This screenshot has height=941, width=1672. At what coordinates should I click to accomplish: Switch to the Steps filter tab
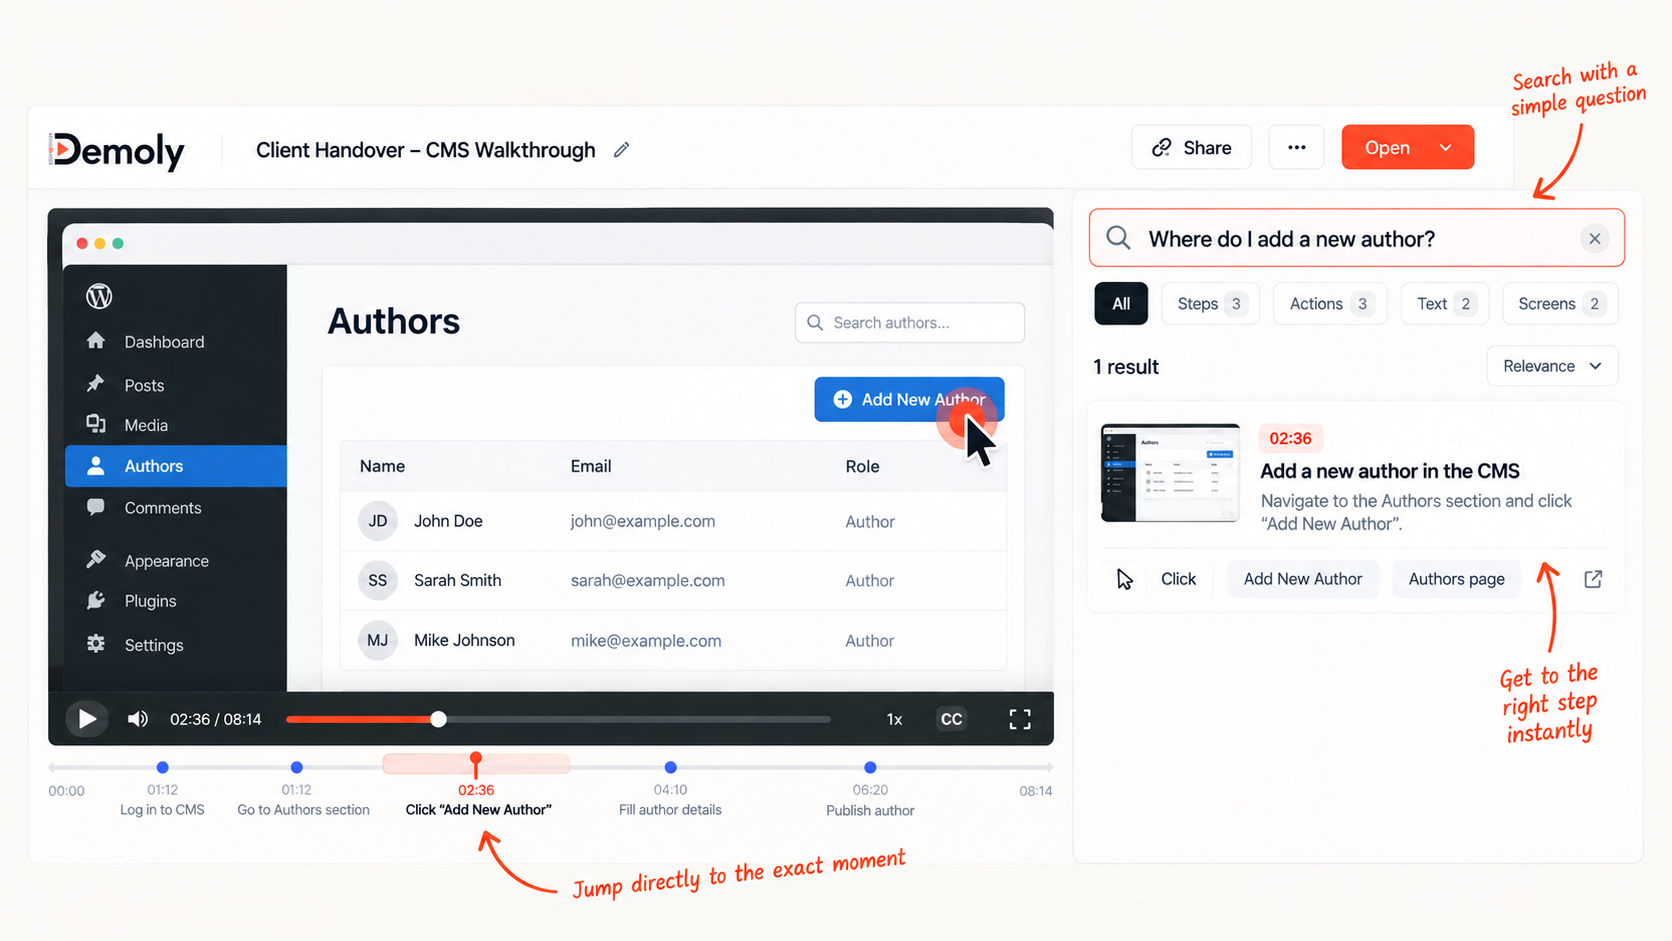(1210, 304)
